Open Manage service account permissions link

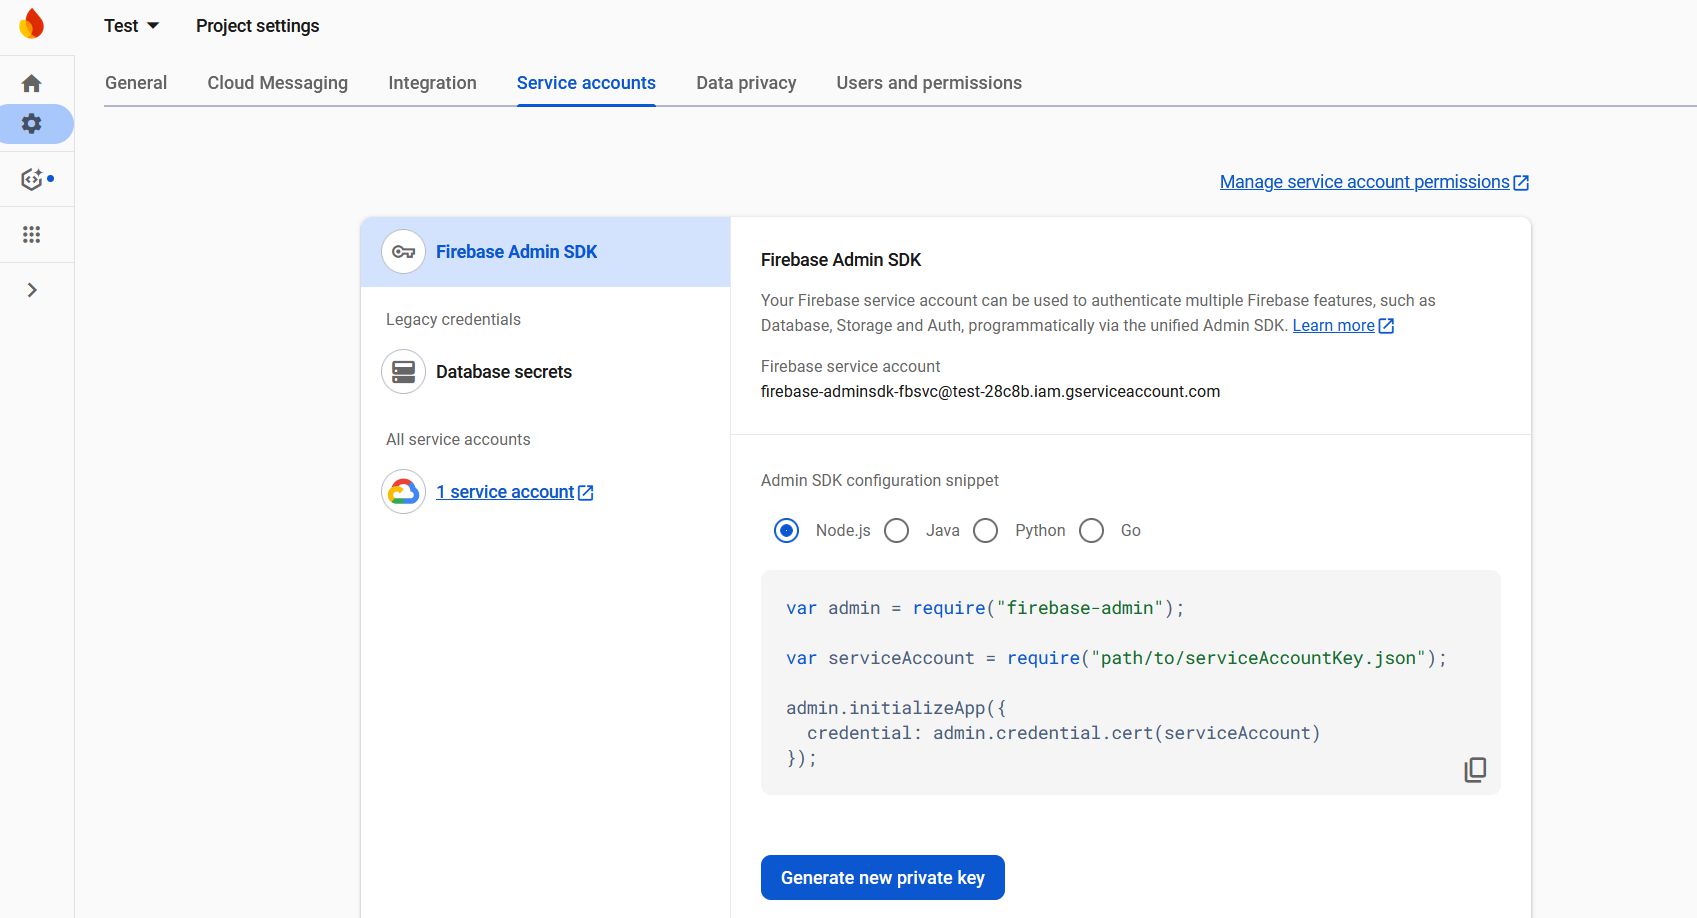(x=1364, y=182)
